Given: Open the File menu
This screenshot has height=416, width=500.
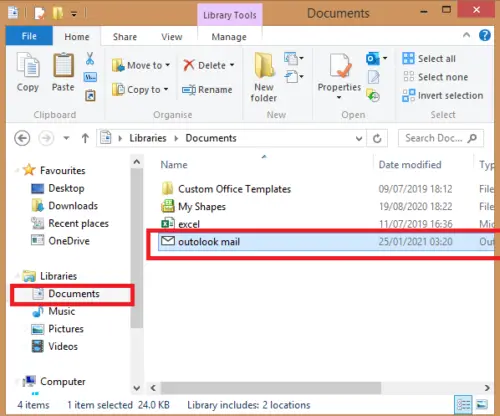Looking at the screenshot, I should click(x=29, y=36).
